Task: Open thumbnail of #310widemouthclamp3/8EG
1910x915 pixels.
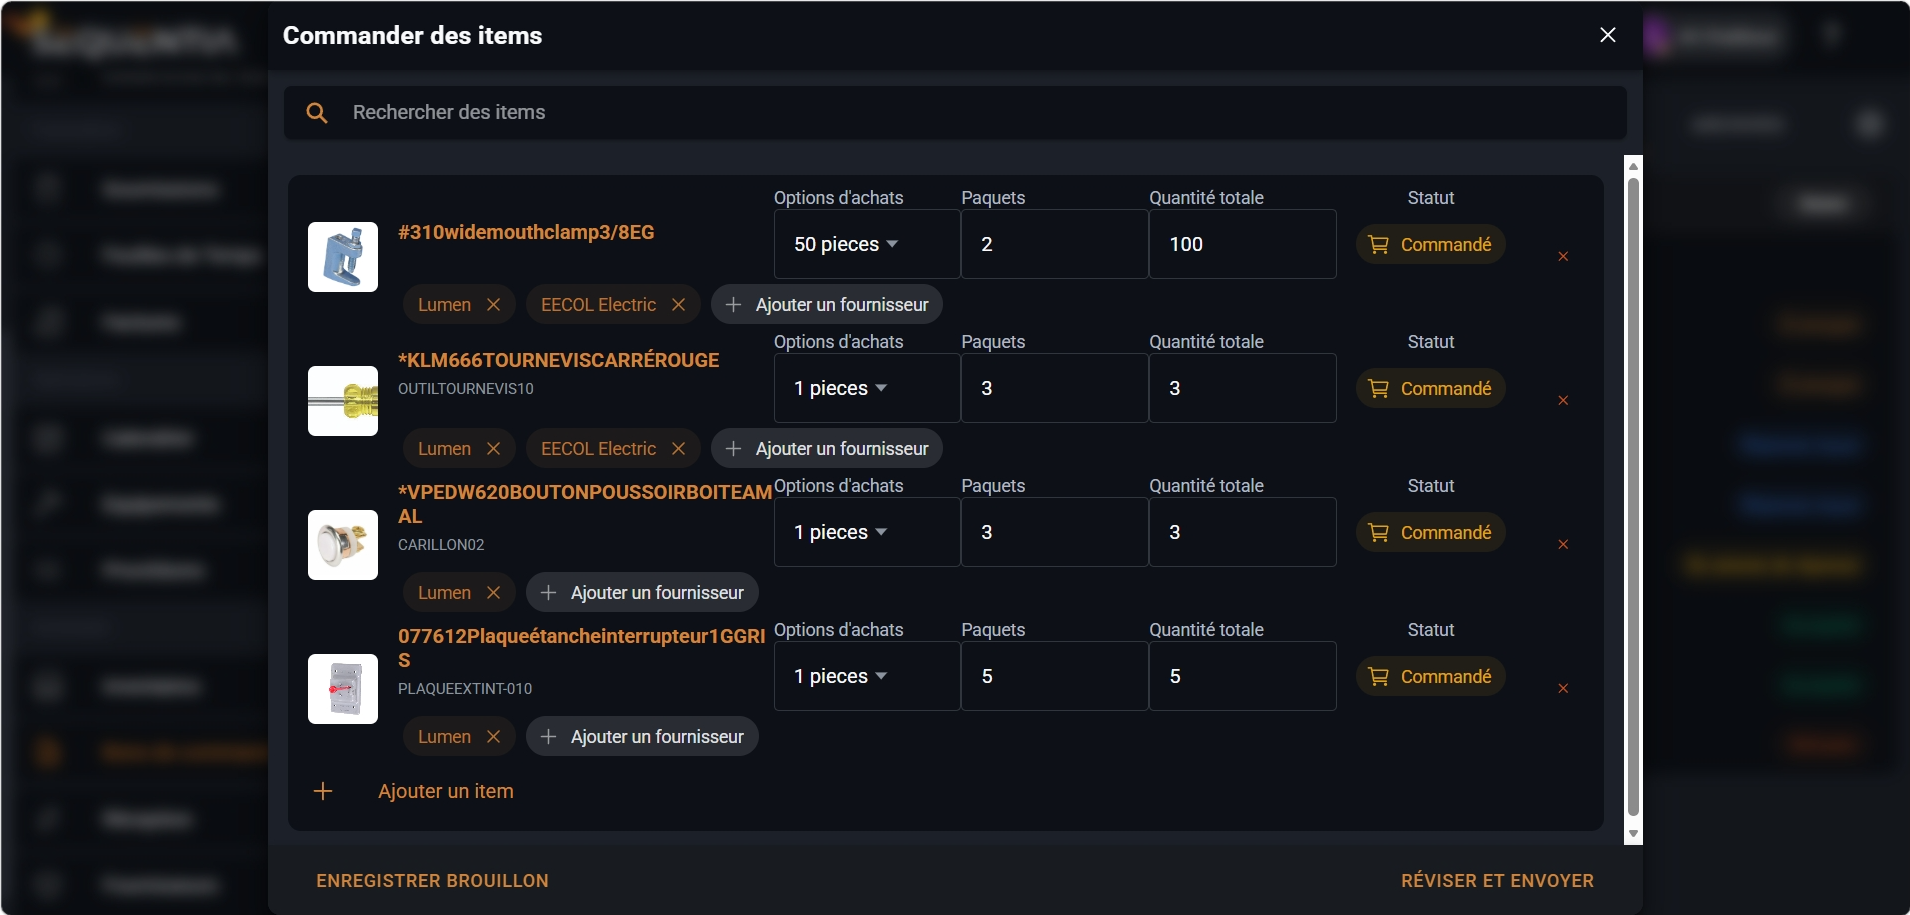Action: (343, 257)
